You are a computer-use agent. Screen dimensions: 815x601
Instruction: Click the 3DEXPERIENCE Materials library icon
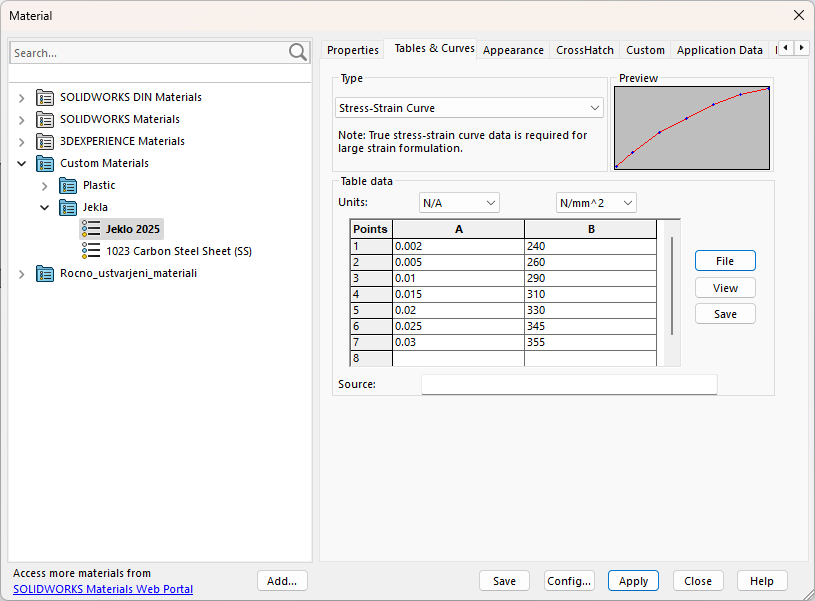[x=45, y=141]
